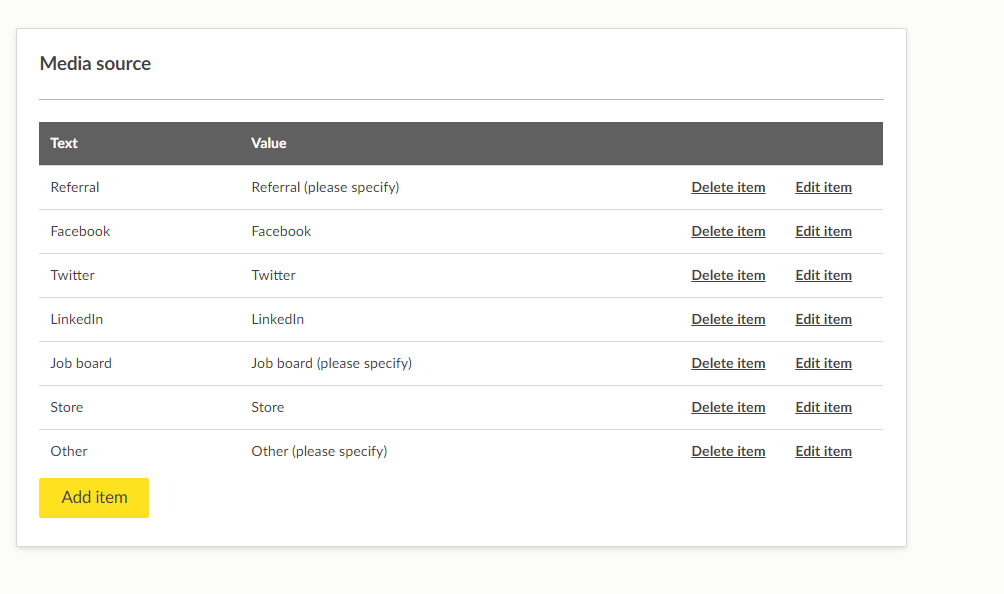Open Edit item for Facebook
This screenshot has width=1004, height=594.
(823, 231)
